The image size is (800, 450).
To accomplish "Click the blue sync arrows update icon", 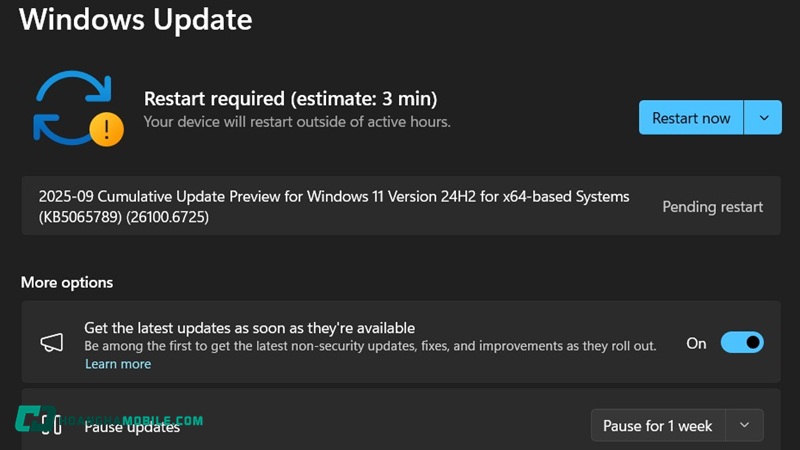I will (x=70, y=106).
